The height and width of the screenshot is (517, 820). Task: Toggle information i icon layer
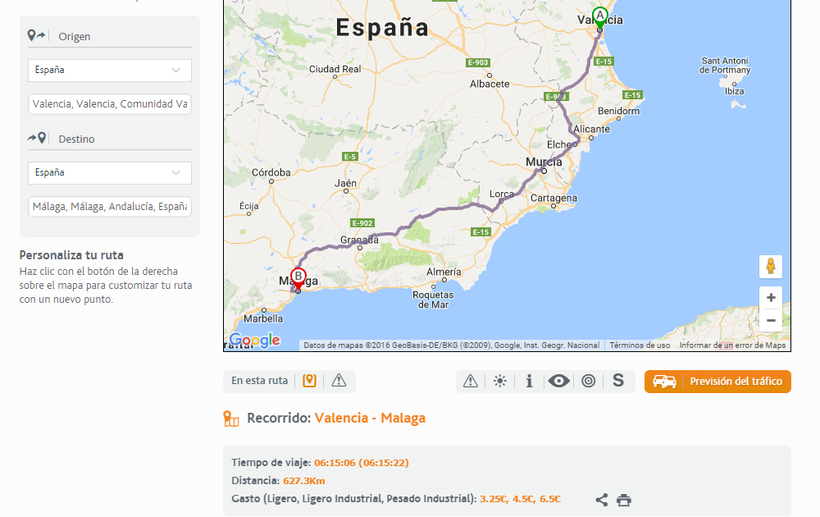tap(529, 381)
